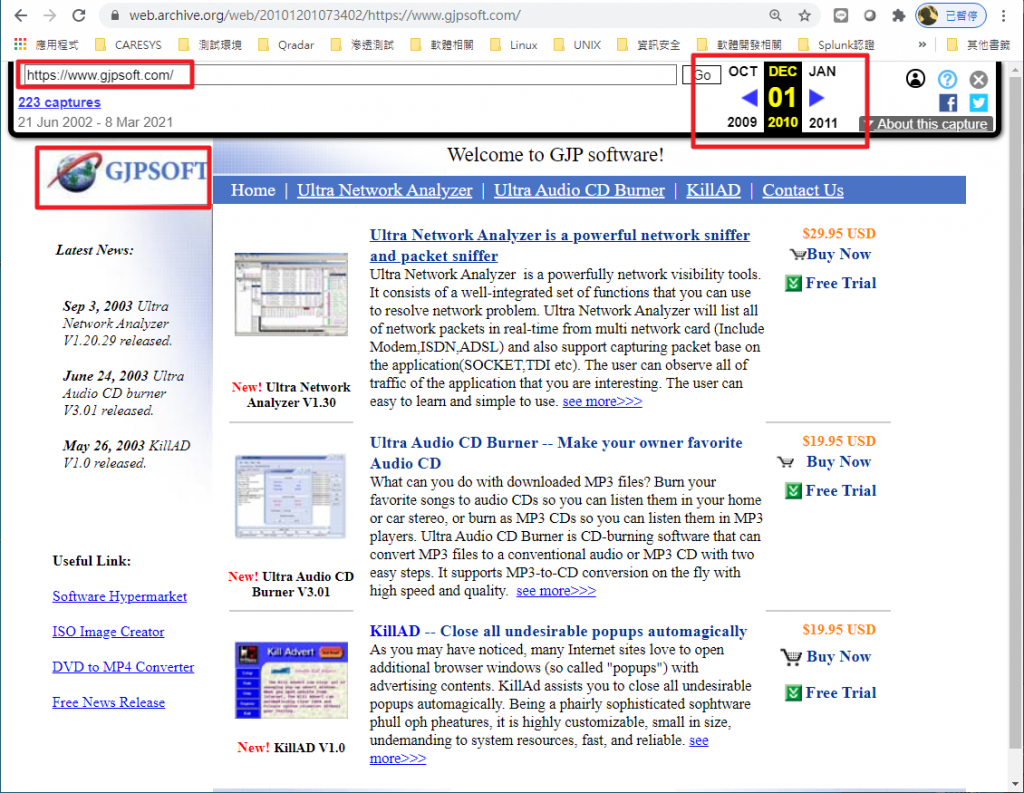Open the Chrome three-dot menu
The width and height of the screenshot is (1024, 793).
(1004, 15)
